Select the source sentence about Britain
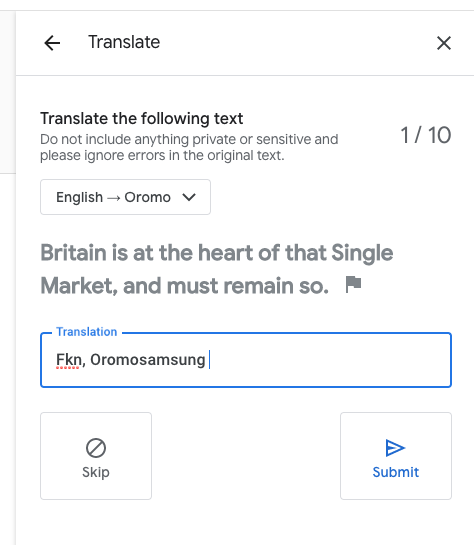 [217, 269]
